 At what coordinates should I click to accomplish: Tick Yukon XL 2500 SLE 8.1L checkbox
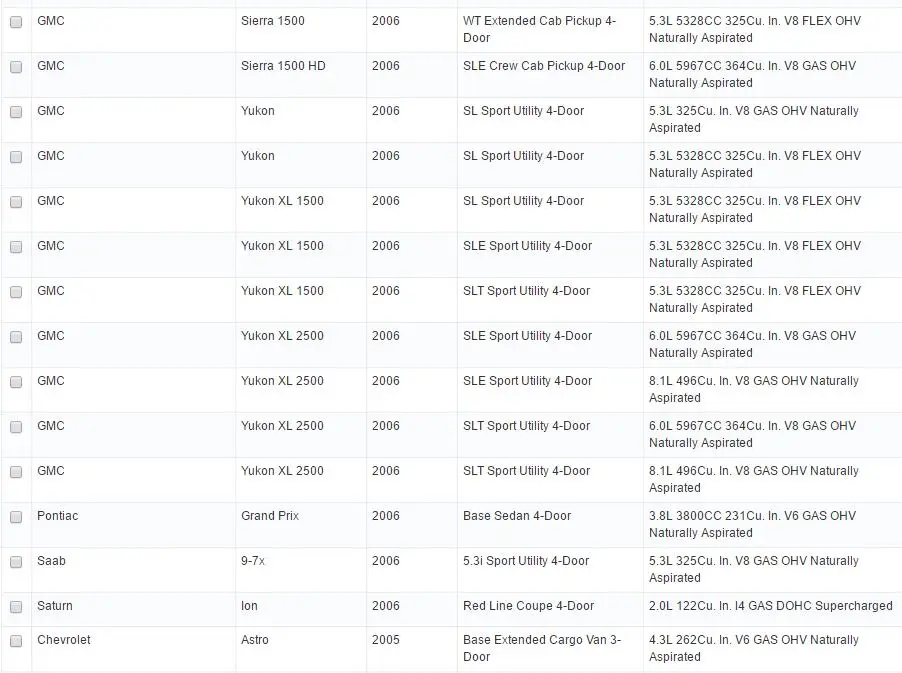pyautogui.click(x=16, y=382)
